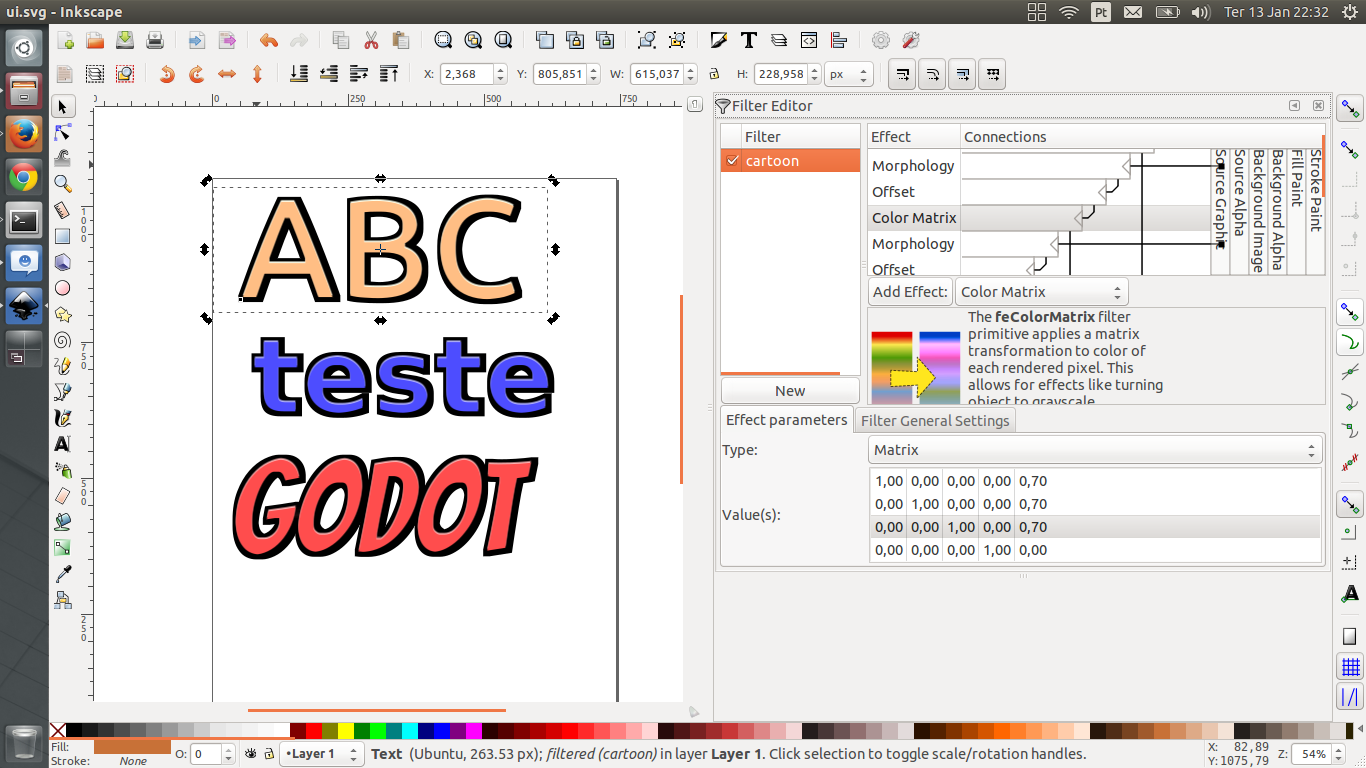
Task: Select the Paint Bucket tool
Action: pyautogui.click(x=62, y=522)
